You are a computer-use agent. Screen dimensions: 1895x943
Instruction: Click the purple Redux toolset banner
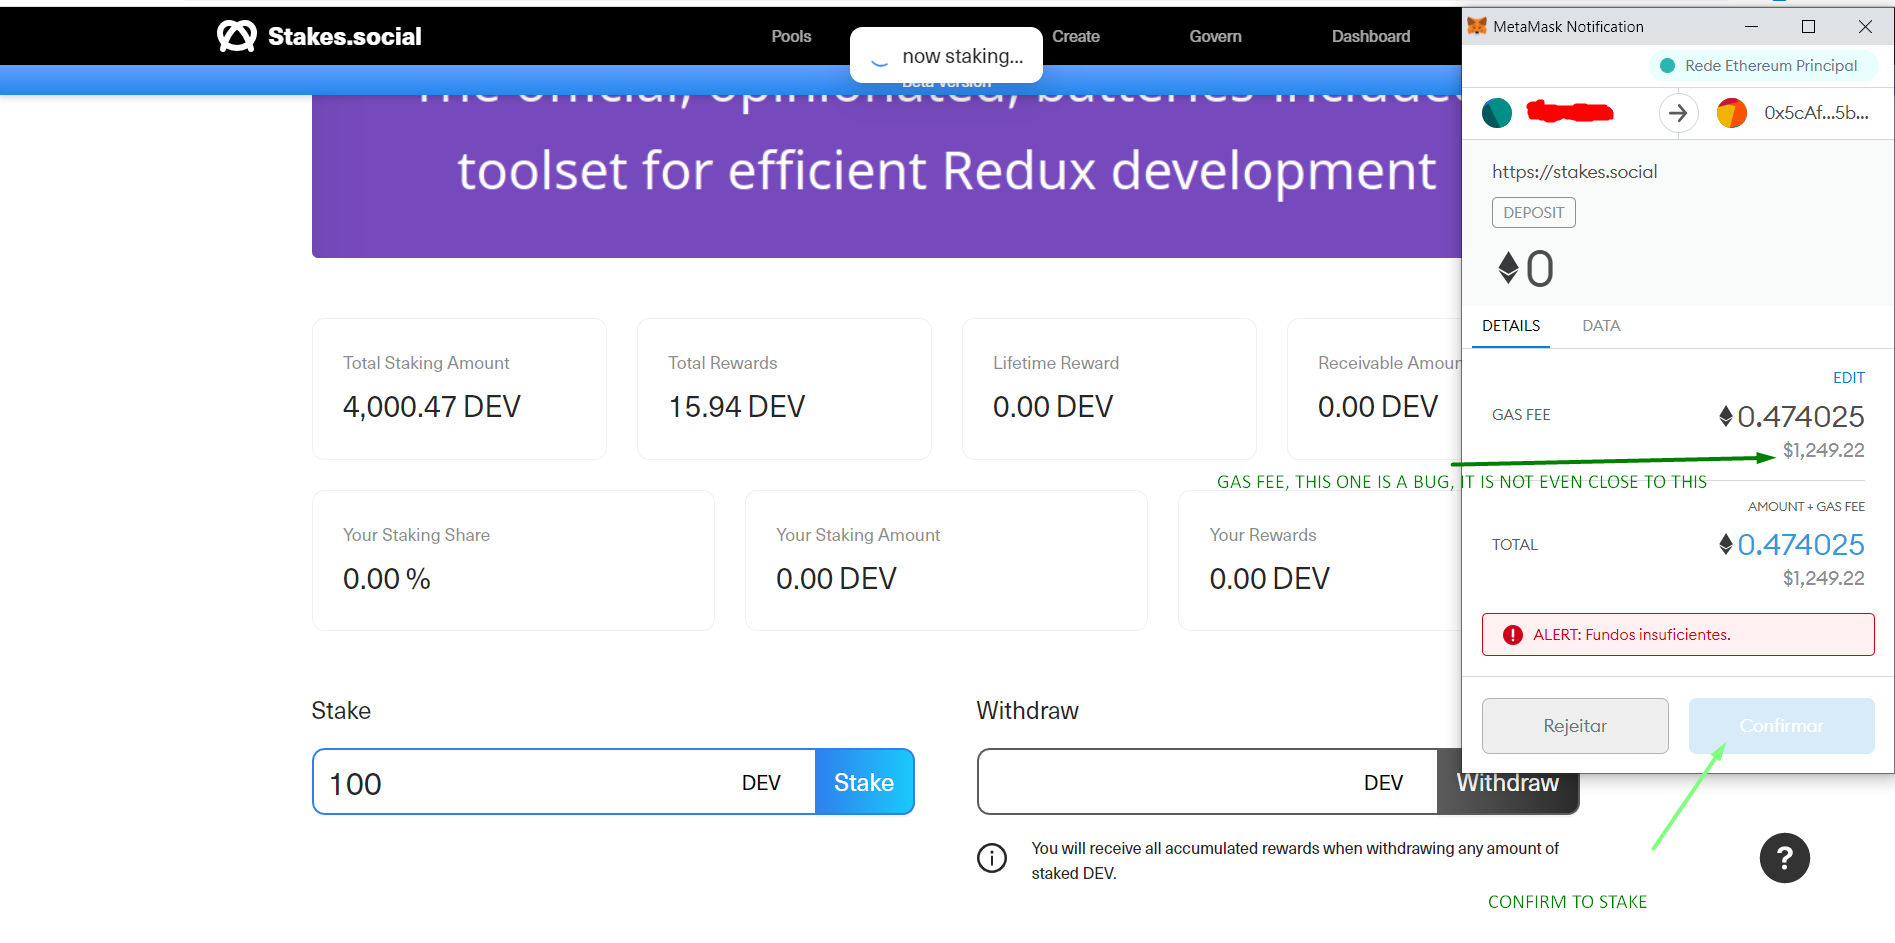click(x=887, y=176)
